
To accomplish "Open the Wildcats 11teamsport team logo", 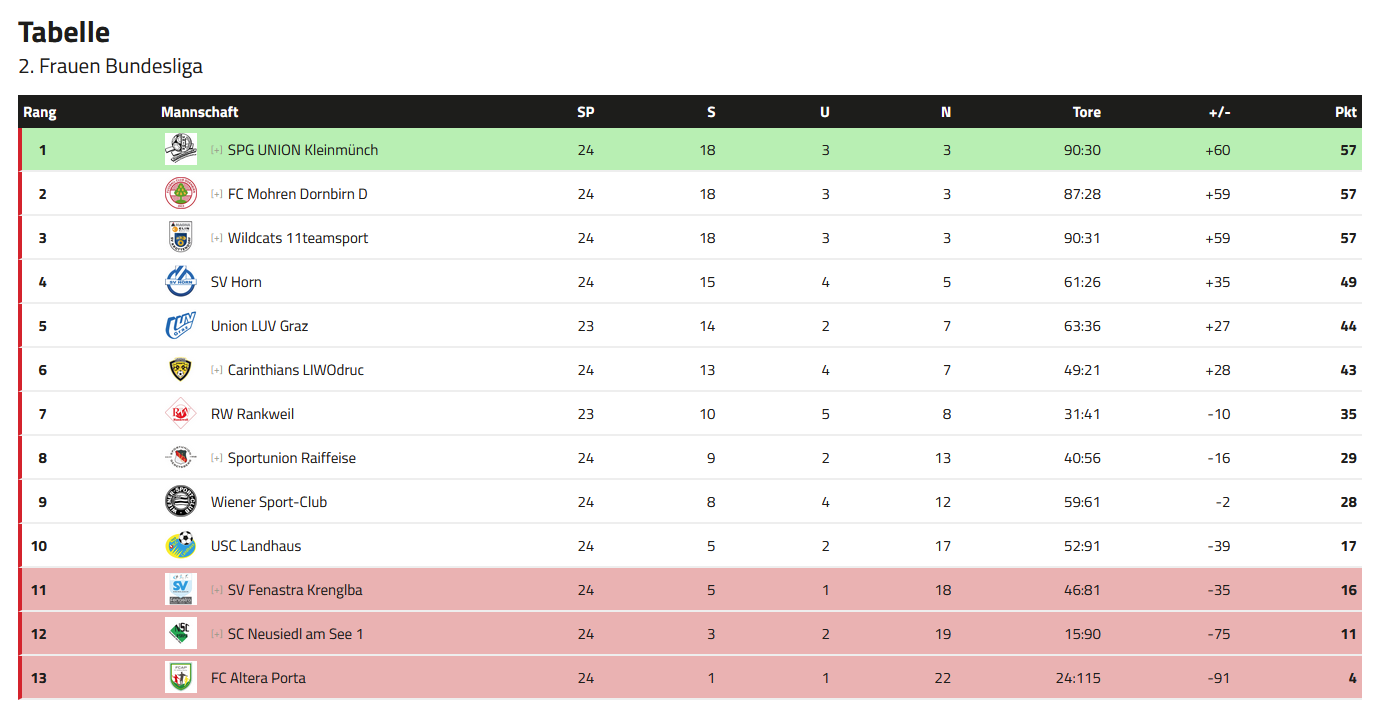I will [x=181, y=238].
